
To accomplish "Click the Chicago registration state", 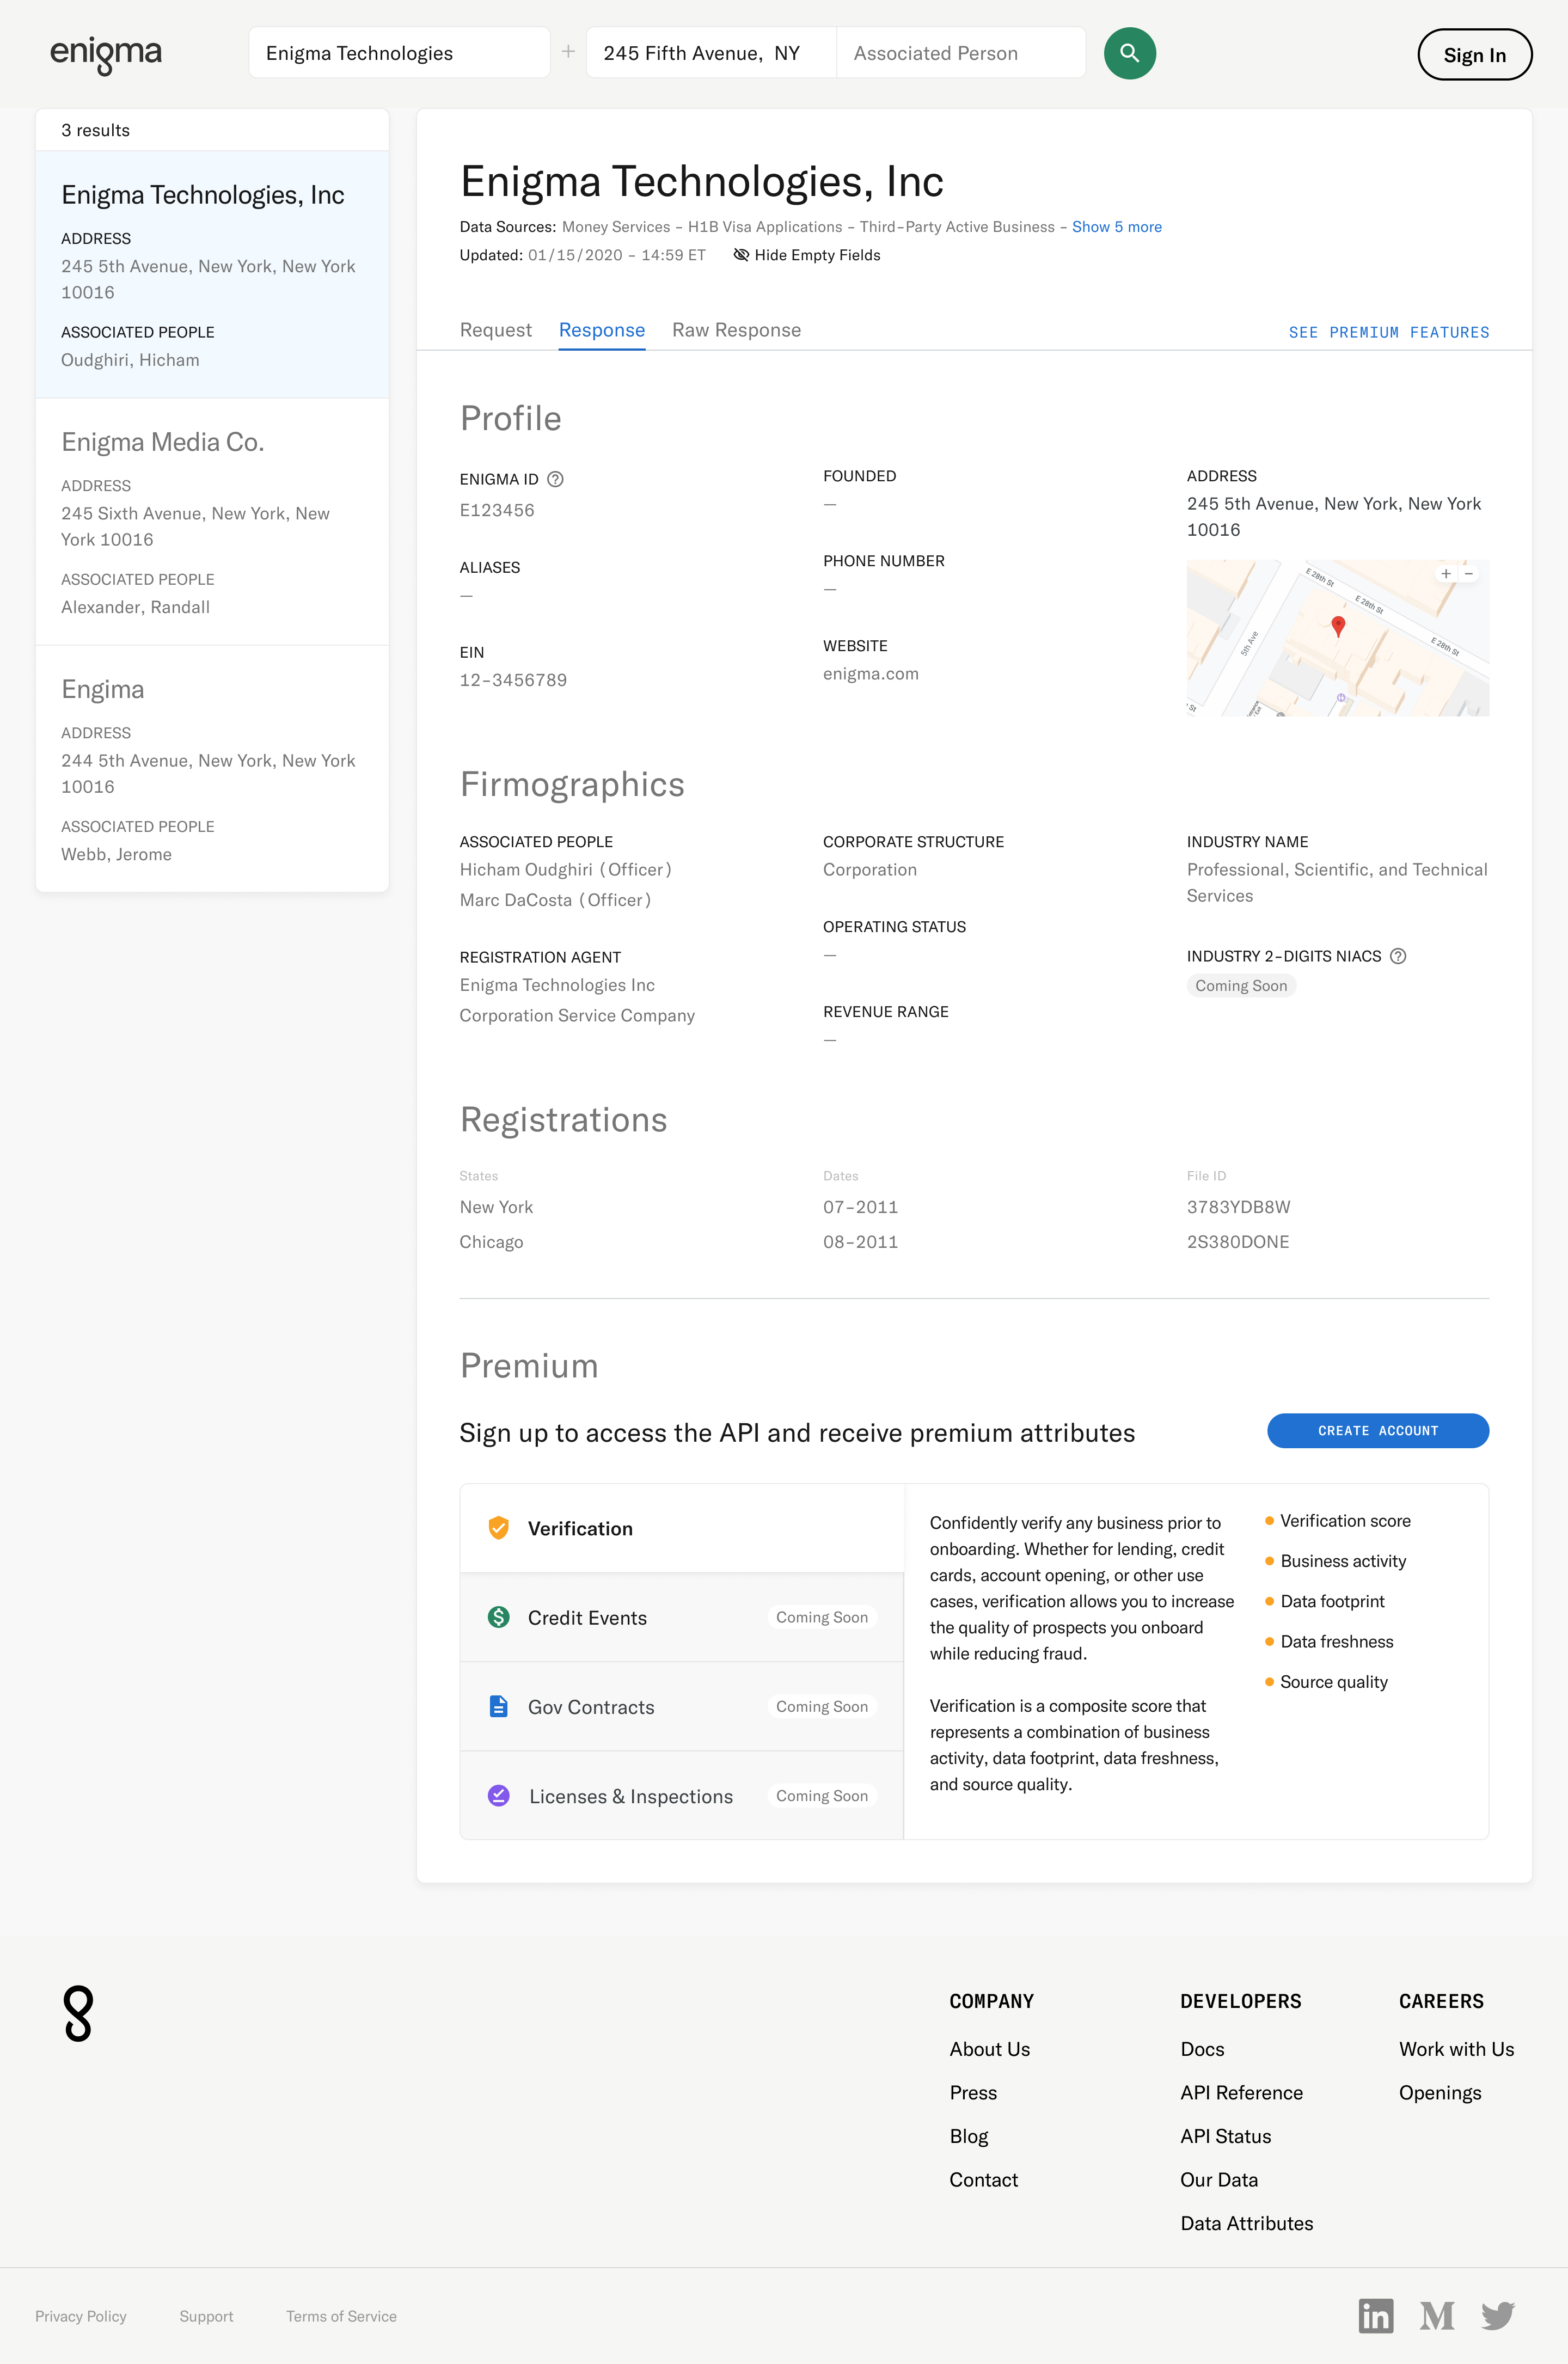I will (x=491, y=1242).
